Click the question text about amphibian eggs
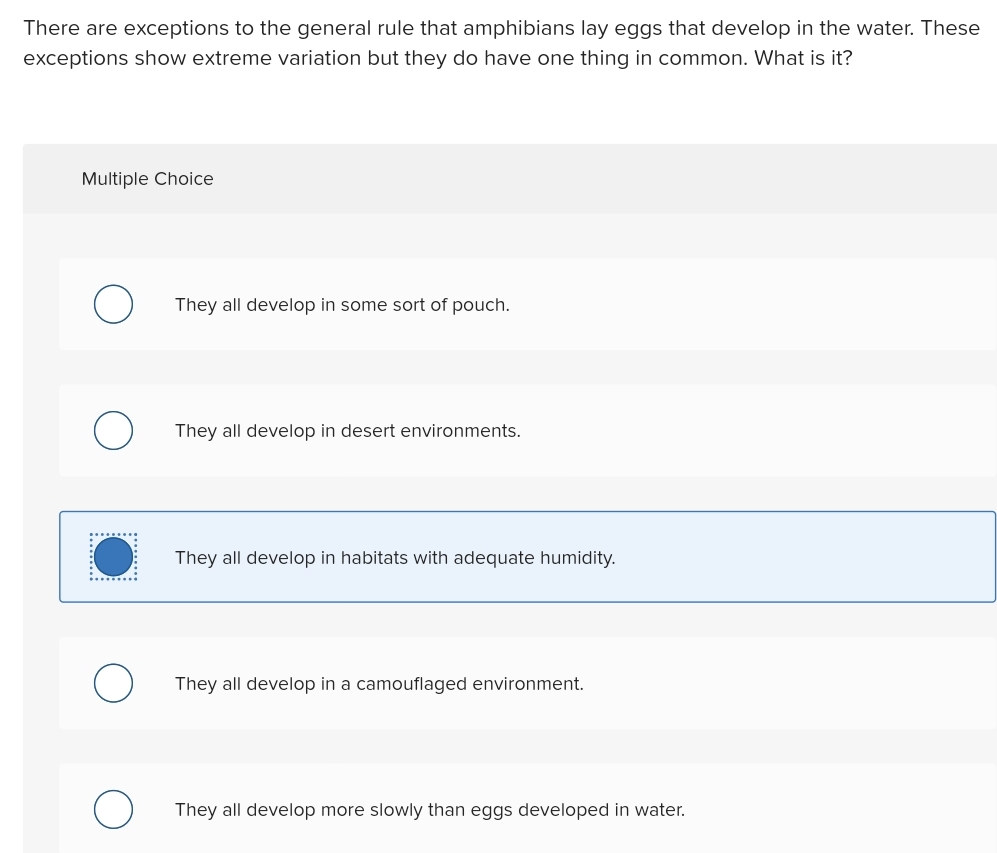Viewport: 997px width, 853px height. coord(500,42)
